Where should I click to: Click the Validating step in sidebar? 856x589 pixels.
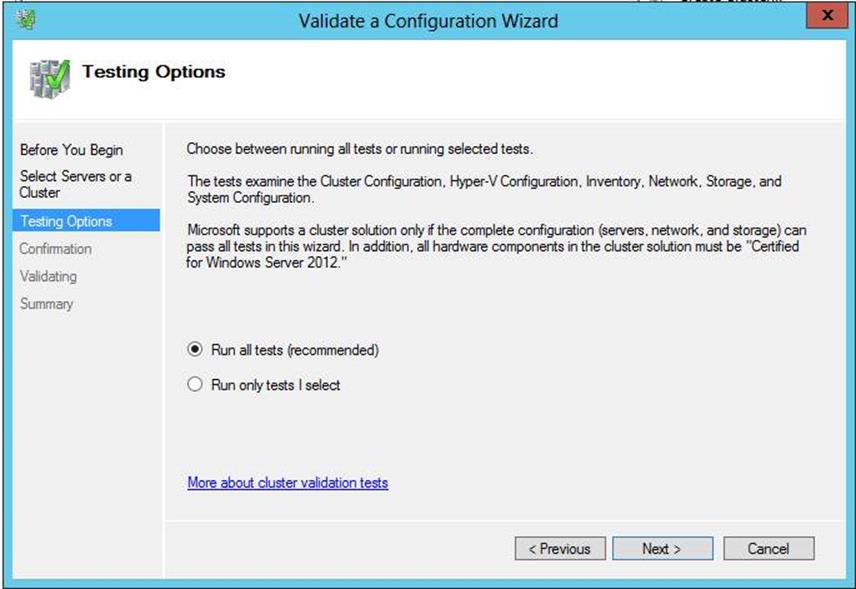coord(48,276)
